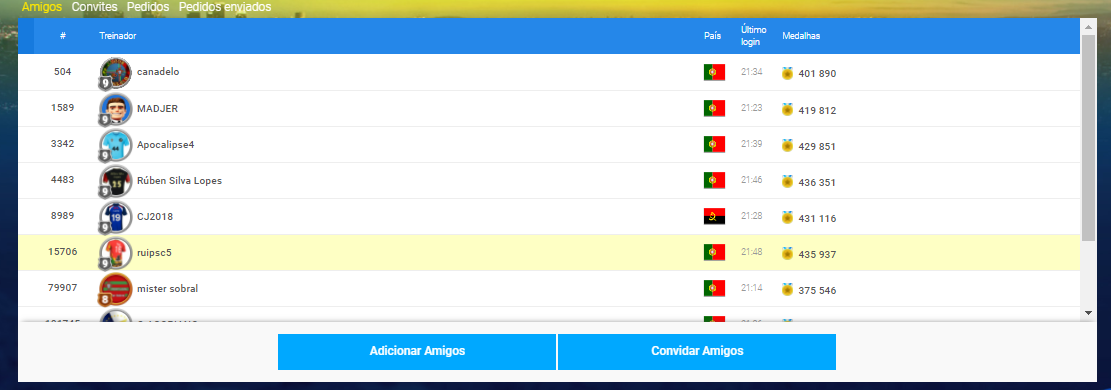This screenshot has width=1111, height=390.
Task: Open the Pedidos enviados tab
Action: tap(225, 7)
